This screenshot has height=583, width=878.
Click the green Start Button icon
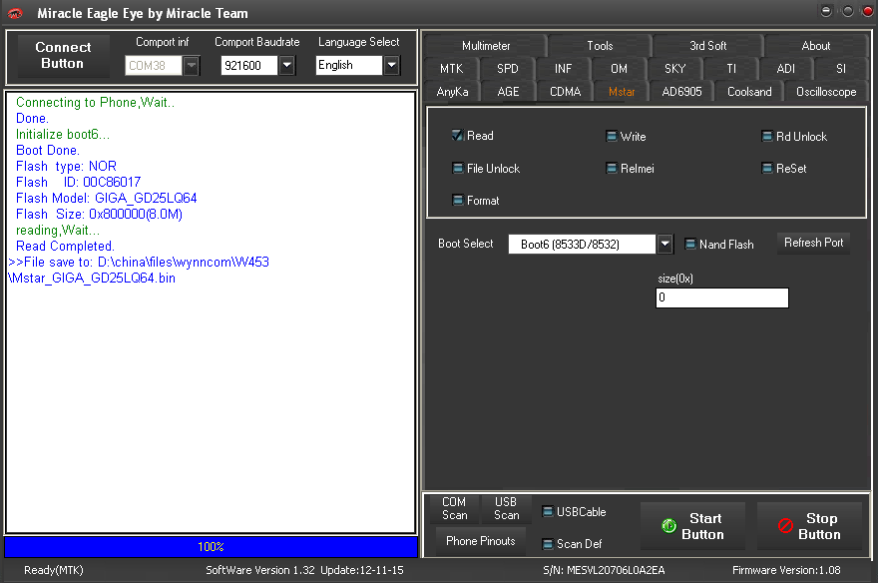[669, 526]
